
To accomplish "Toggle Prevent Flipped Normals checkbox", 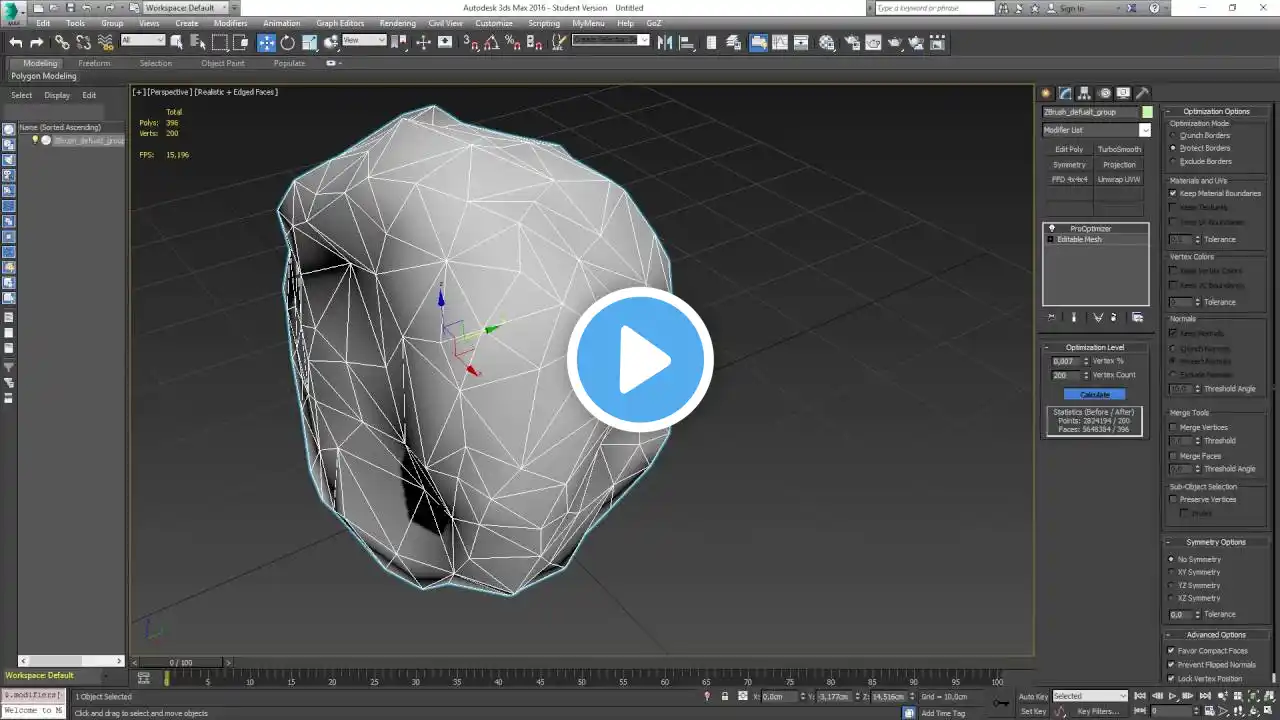I will pyautogui.click(x=1171, y=664).
